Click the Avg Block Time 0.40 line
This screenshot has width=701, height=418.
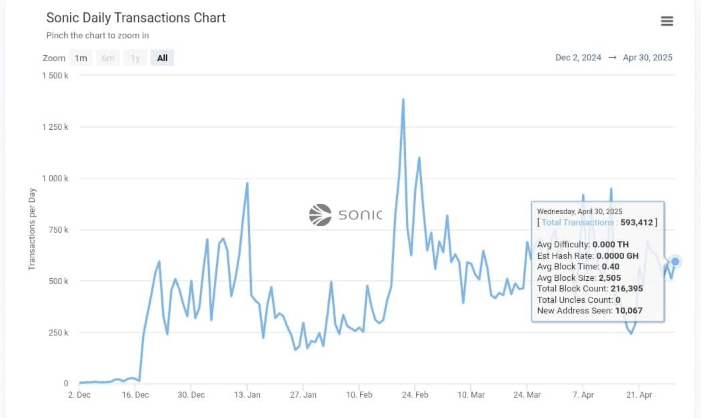click(x=578, y=267)
